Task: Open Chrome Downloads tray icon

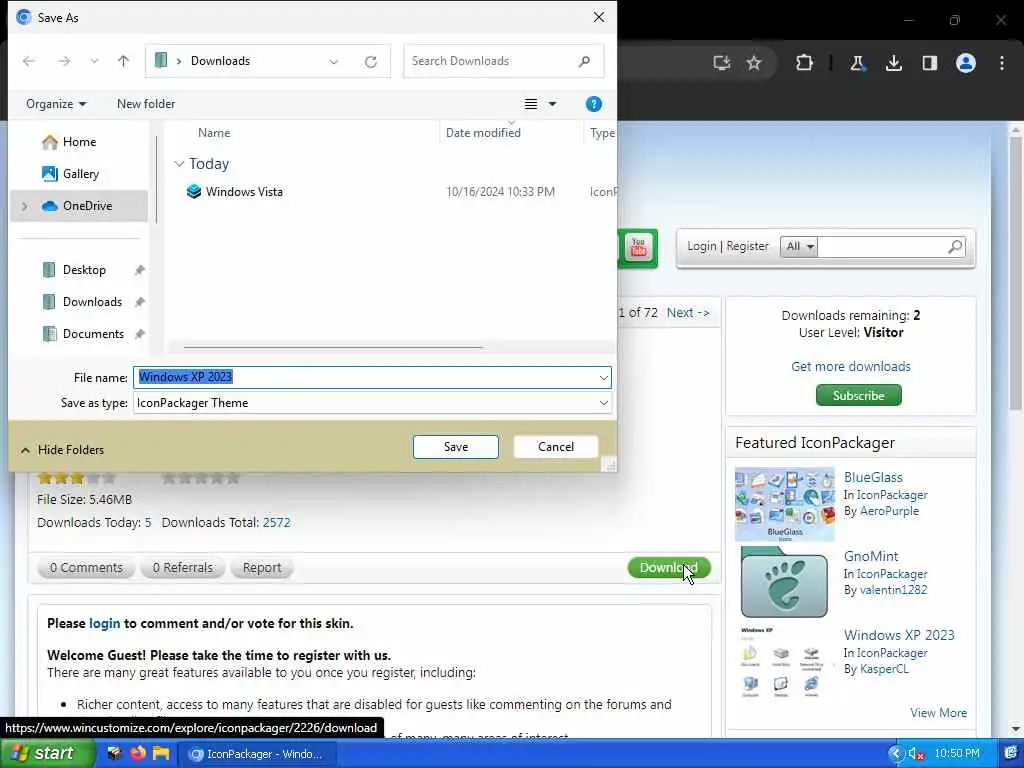Action: point(893,63)
